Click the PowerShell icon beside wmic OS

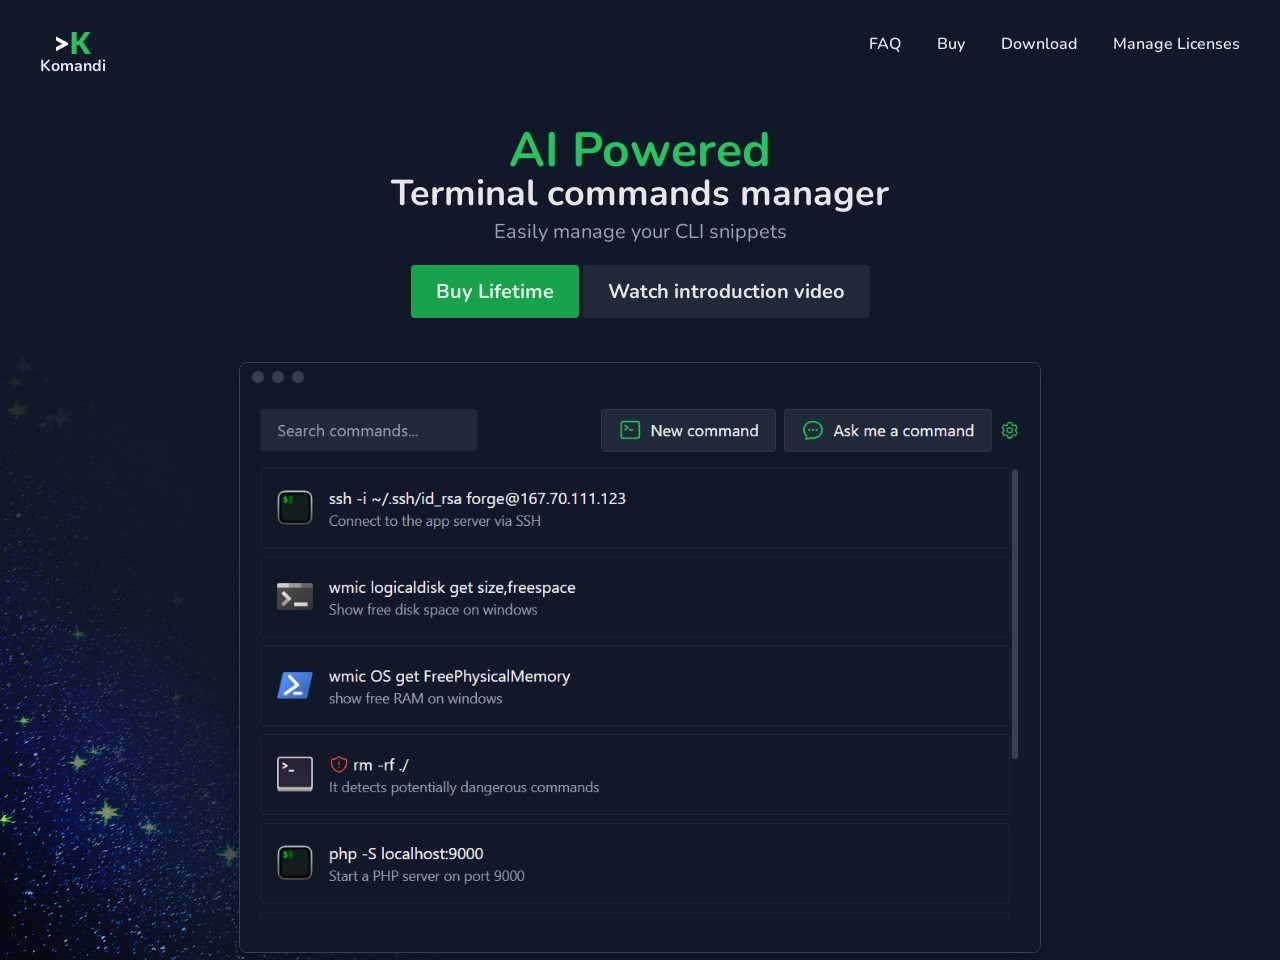tap(295, 686)
